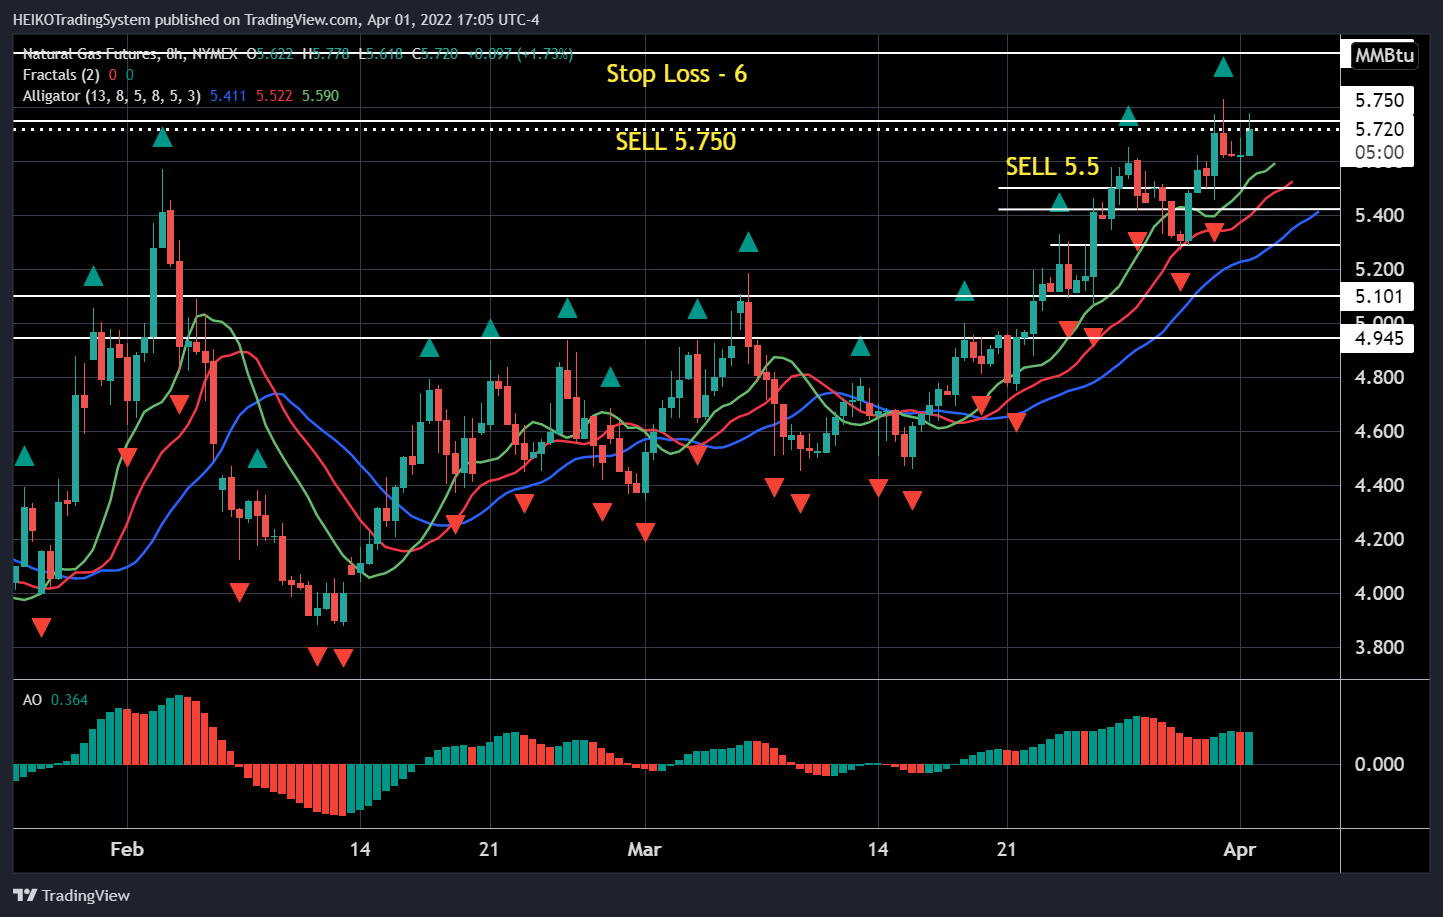Select the AO value 0.364
The width and height of the screenshot is (1443, 917).
(69, 700)
